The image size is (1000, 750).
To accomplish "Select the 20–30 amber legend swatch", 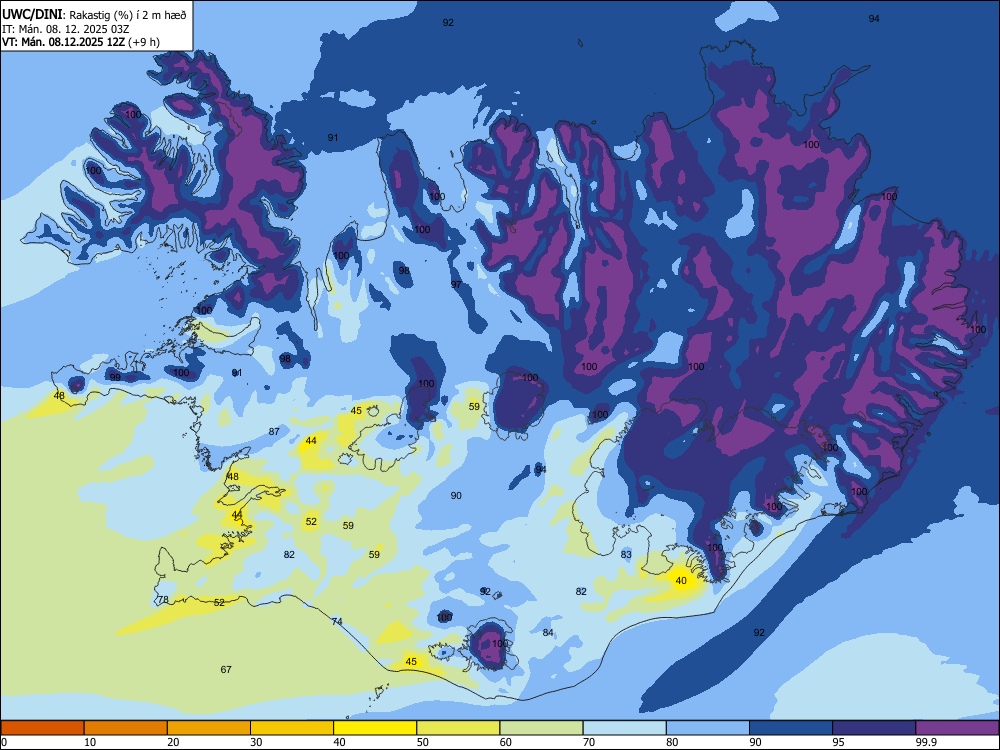I will pyautogui.click(x=209, y=728).
